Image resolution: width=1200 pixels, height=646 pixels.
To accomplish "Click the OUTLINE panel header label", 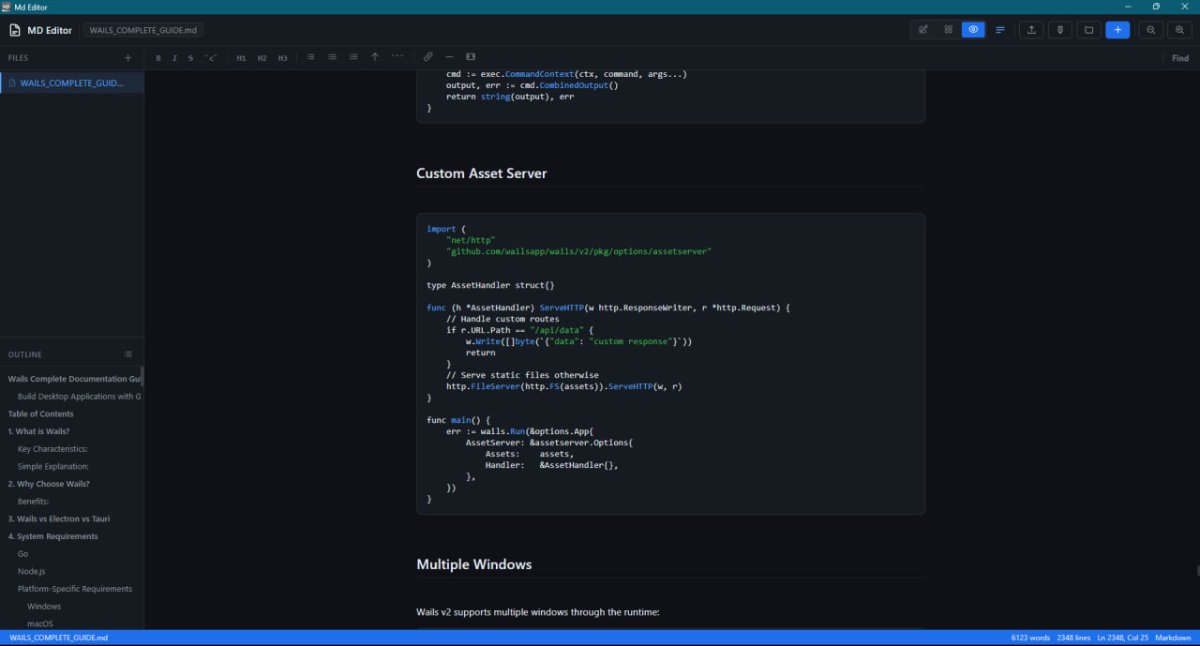I will pos(25,354).
